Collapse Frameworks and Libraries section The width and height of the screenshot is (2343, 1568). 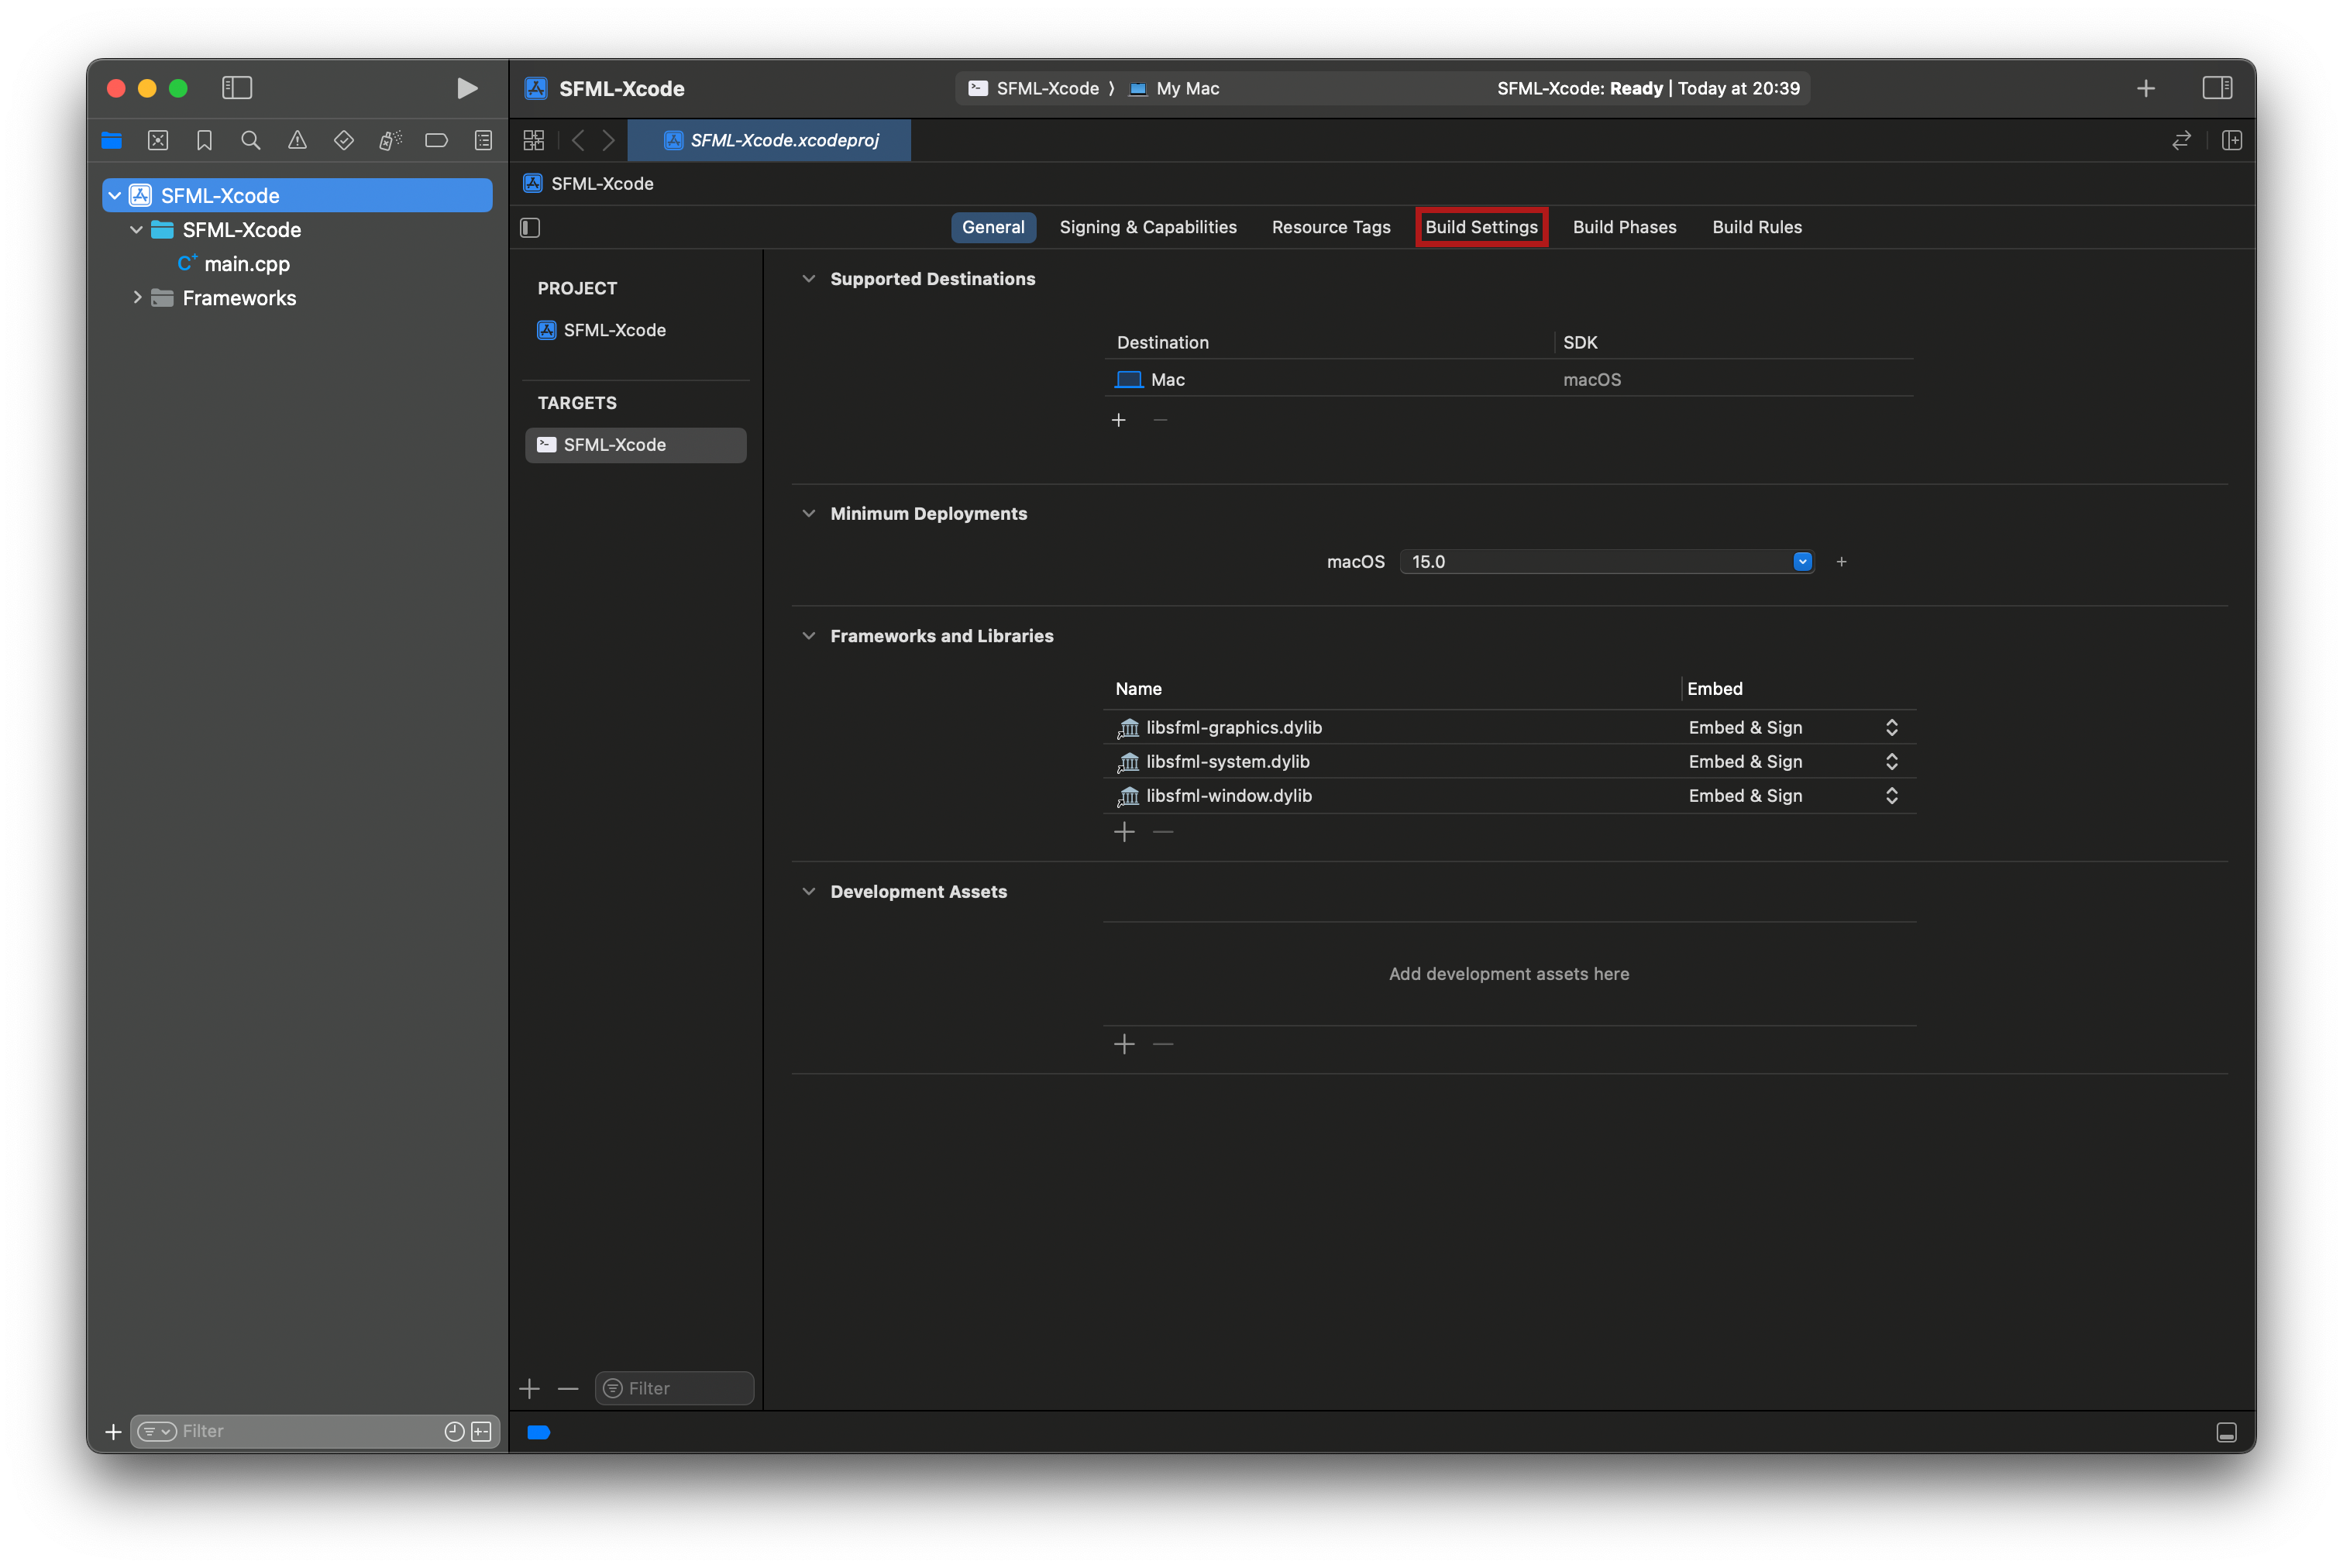pyautogui.click(x=808, y=636)
